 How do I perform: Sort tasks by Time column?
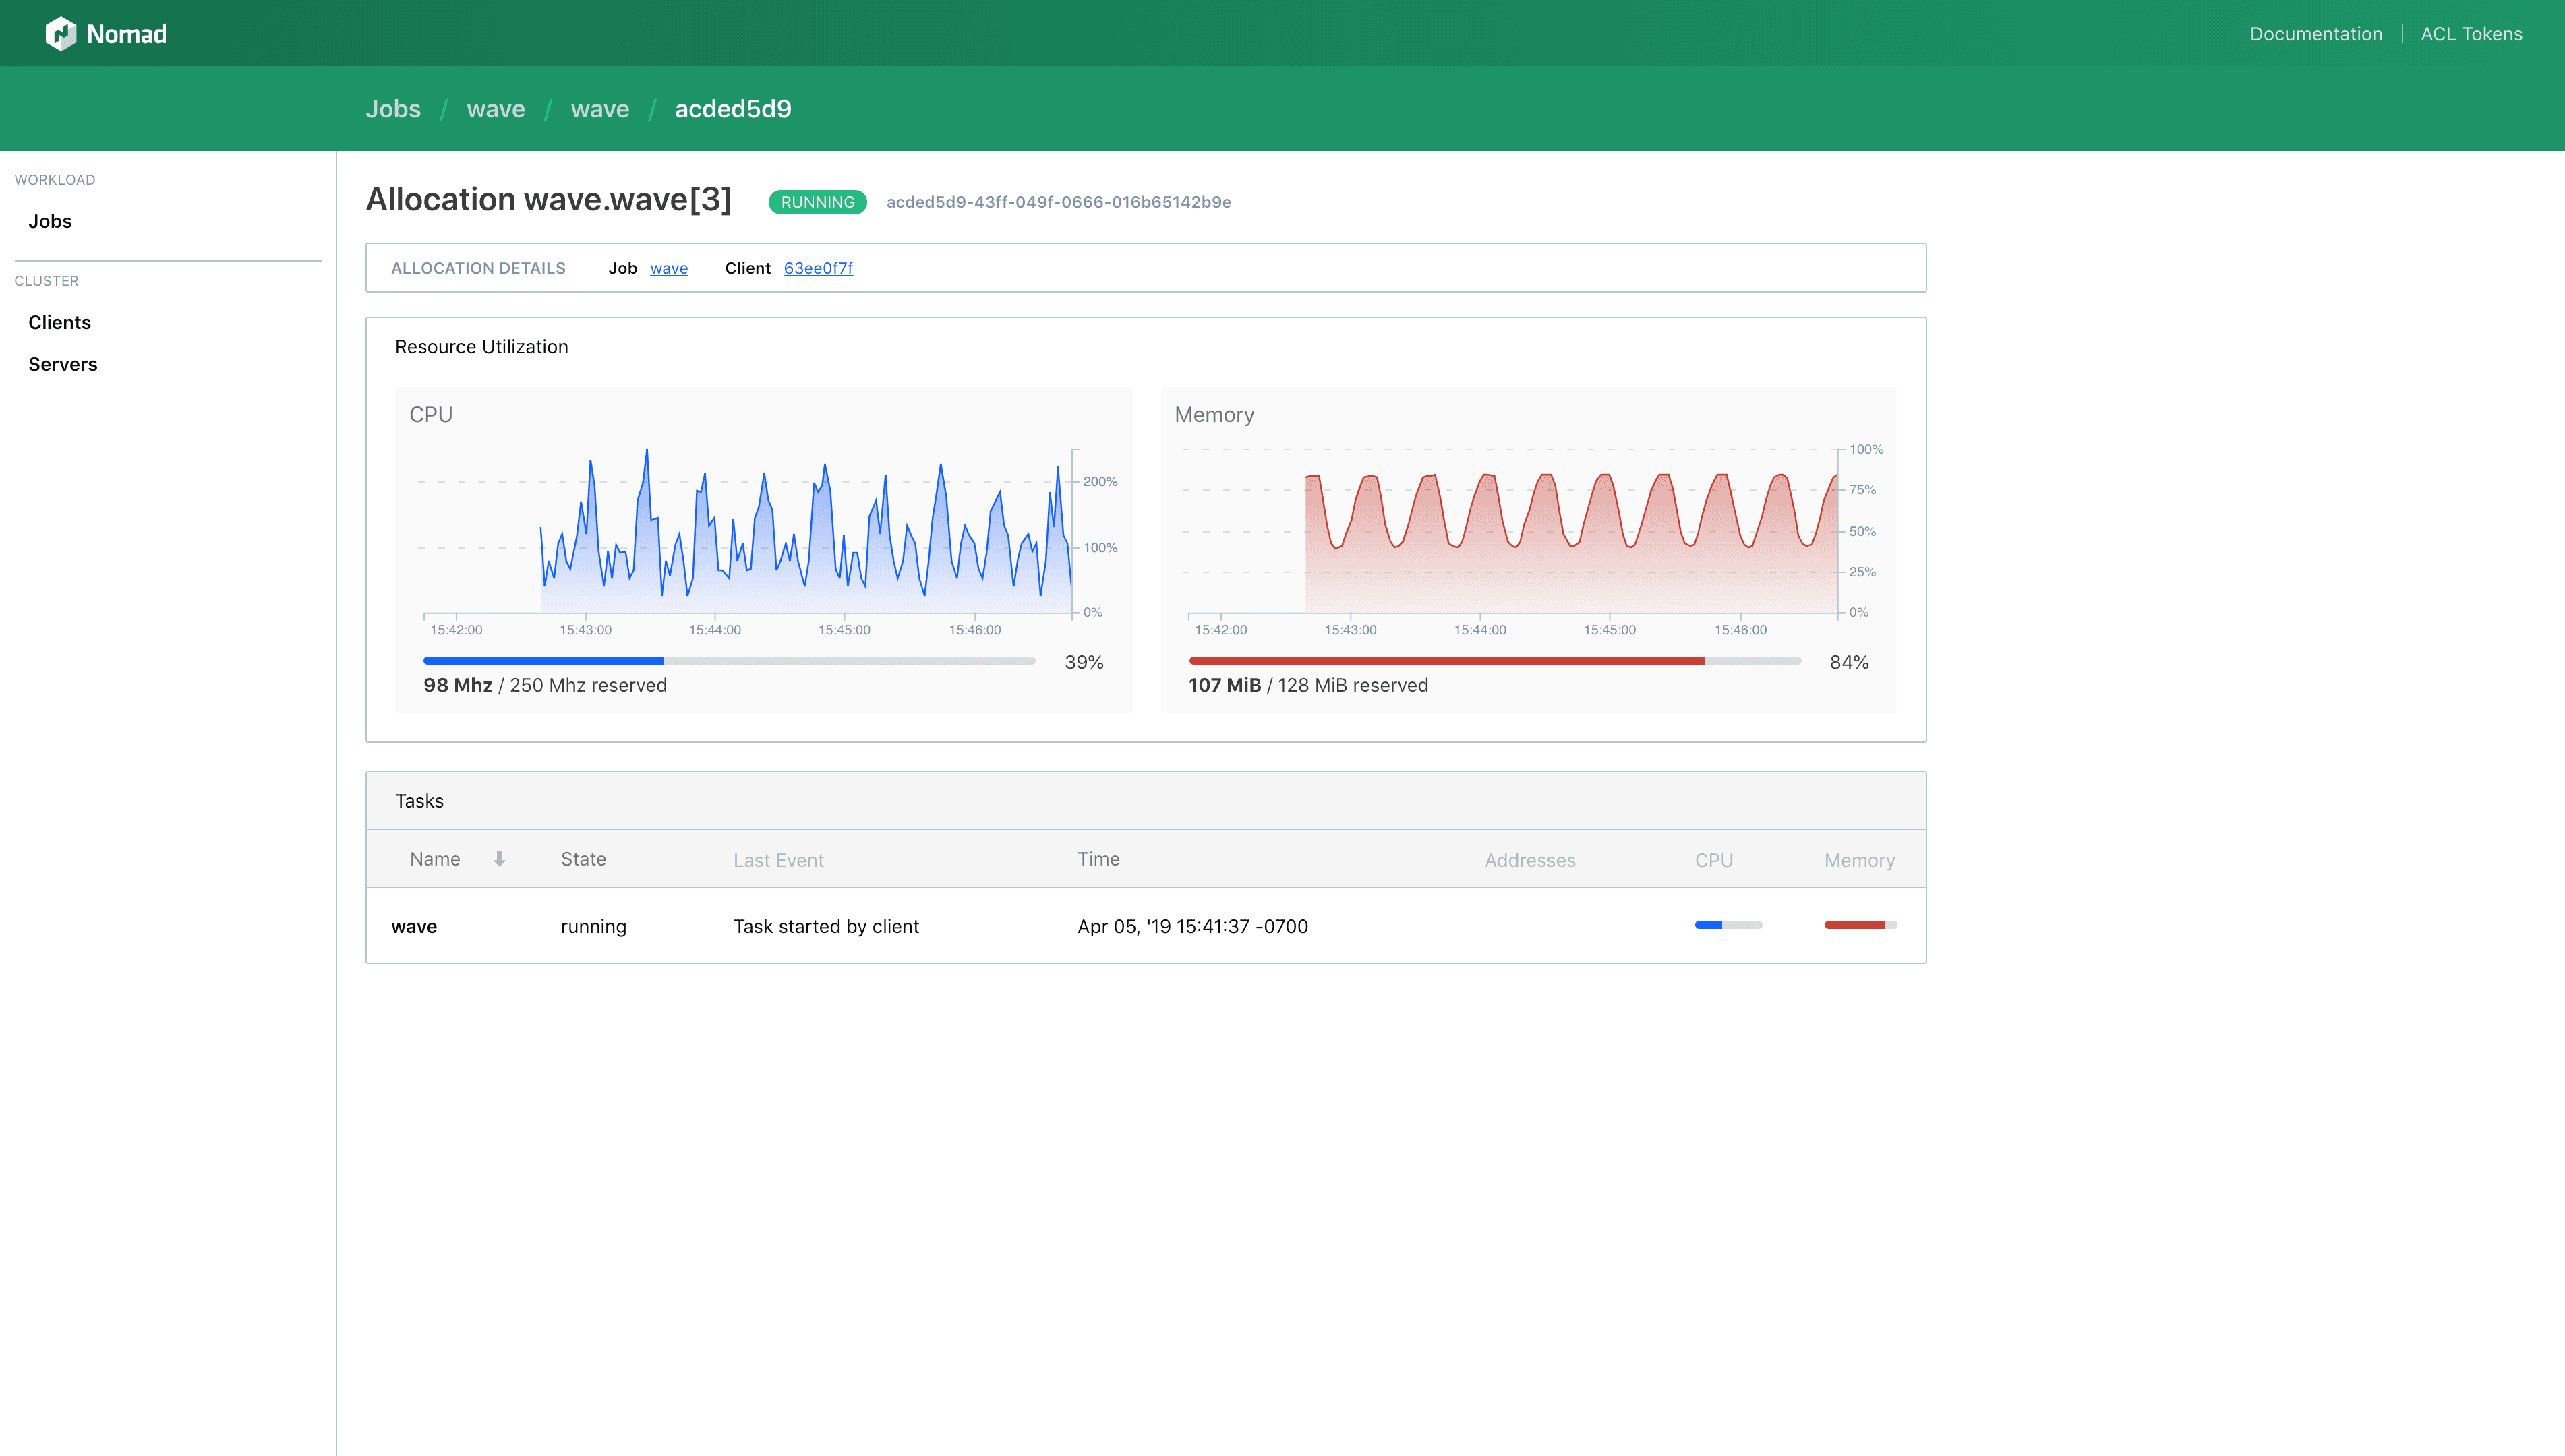tap(1098, 859)
